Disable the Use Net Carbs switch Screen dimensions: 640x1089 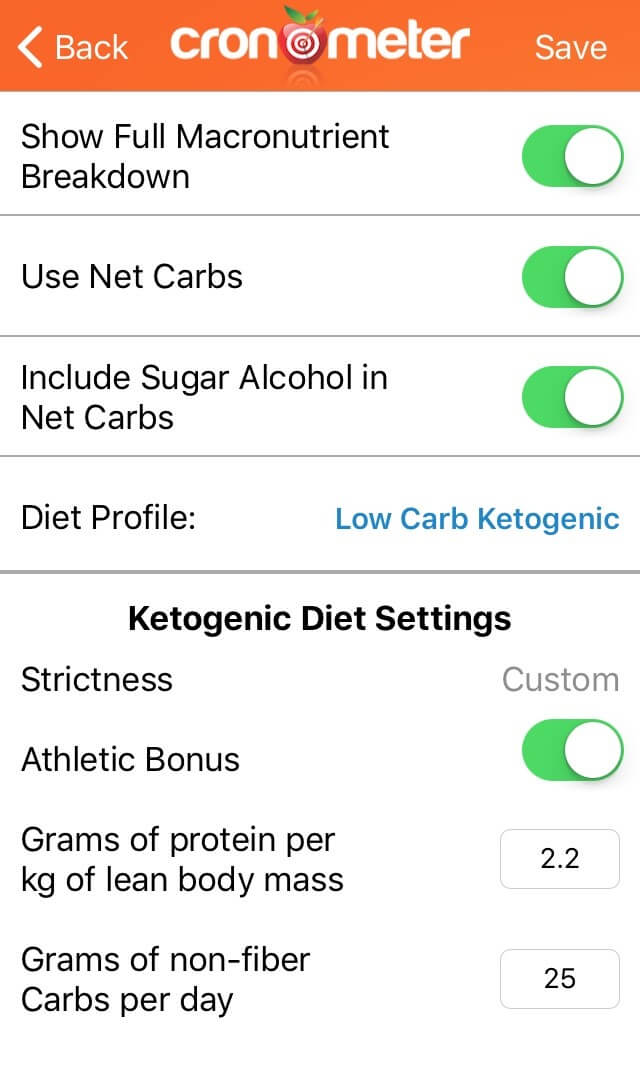pos(573,276)
